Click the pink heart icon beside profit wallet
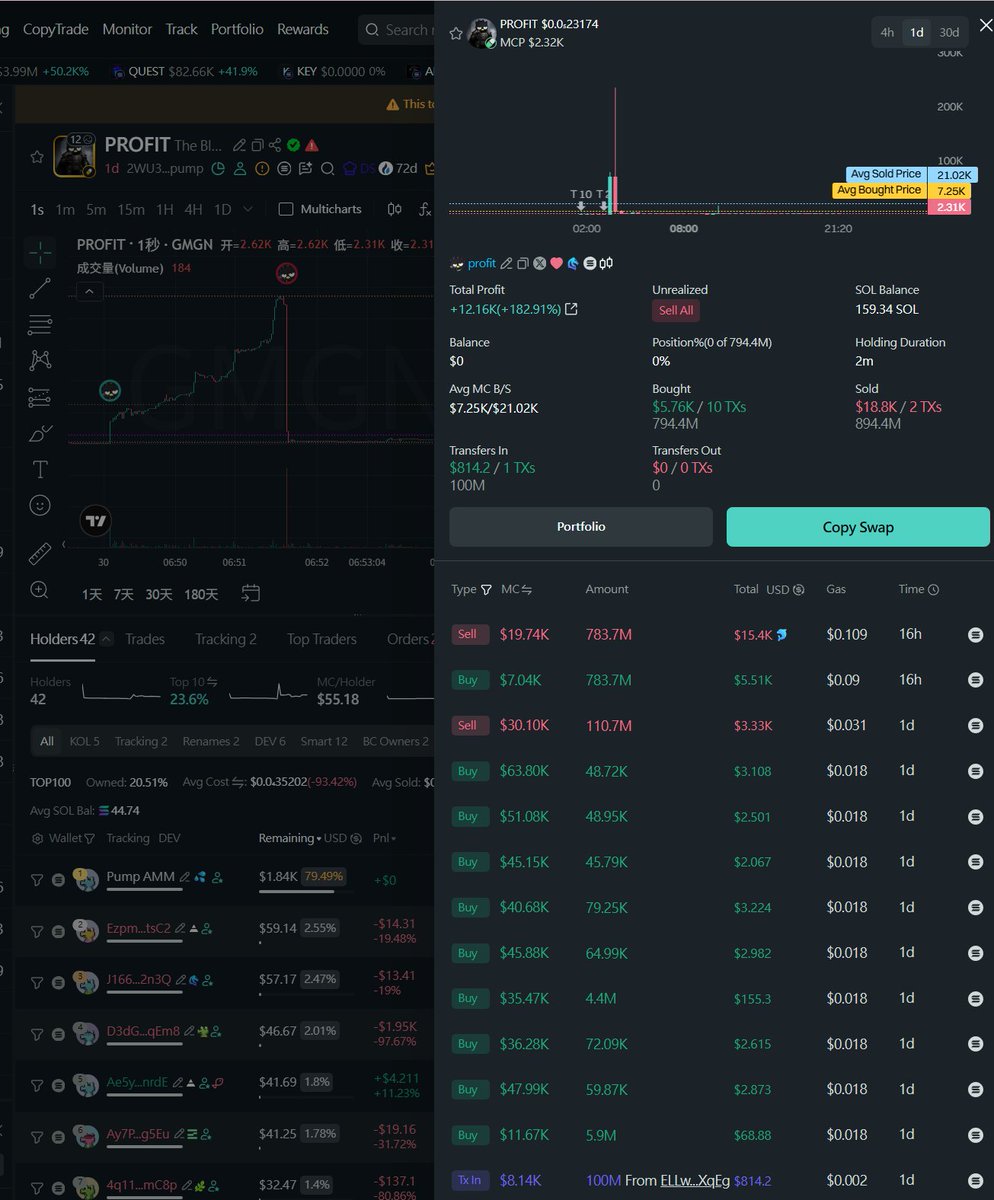The height and width of the screenshot is (1200, 994). [x=557, y=263]
